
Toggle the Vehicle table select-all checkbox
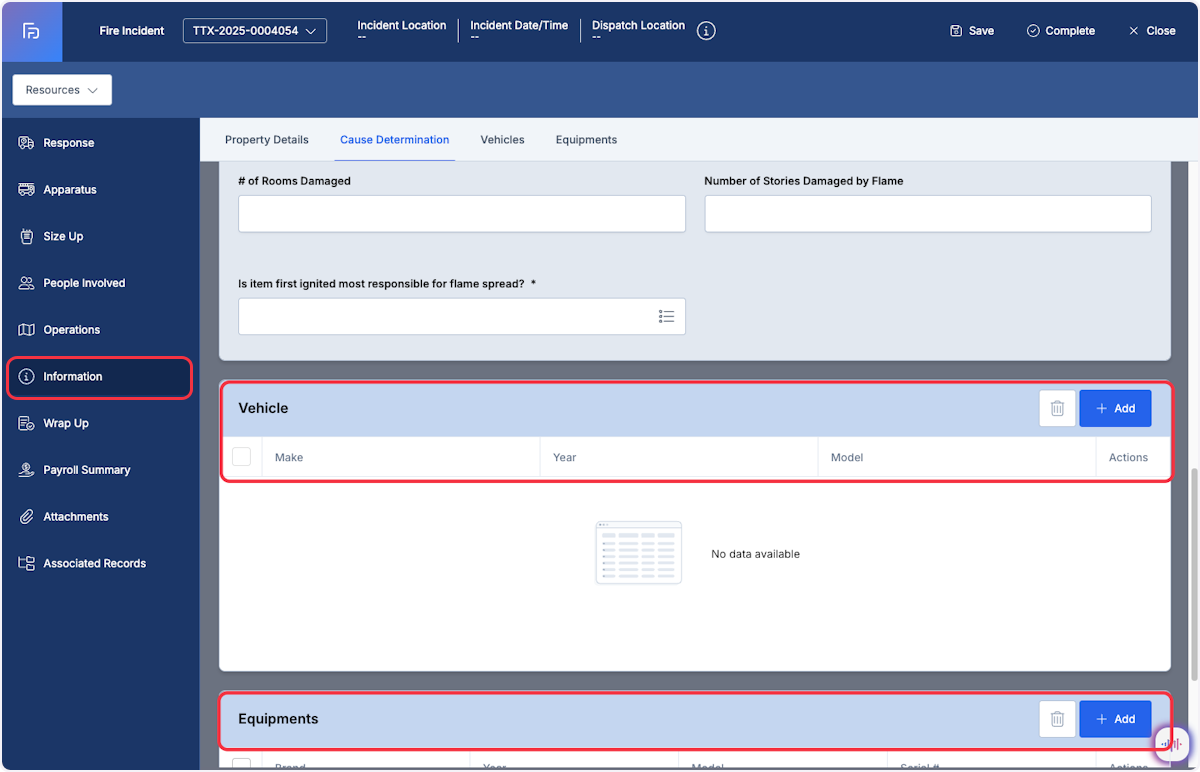(x=241, y=457)
